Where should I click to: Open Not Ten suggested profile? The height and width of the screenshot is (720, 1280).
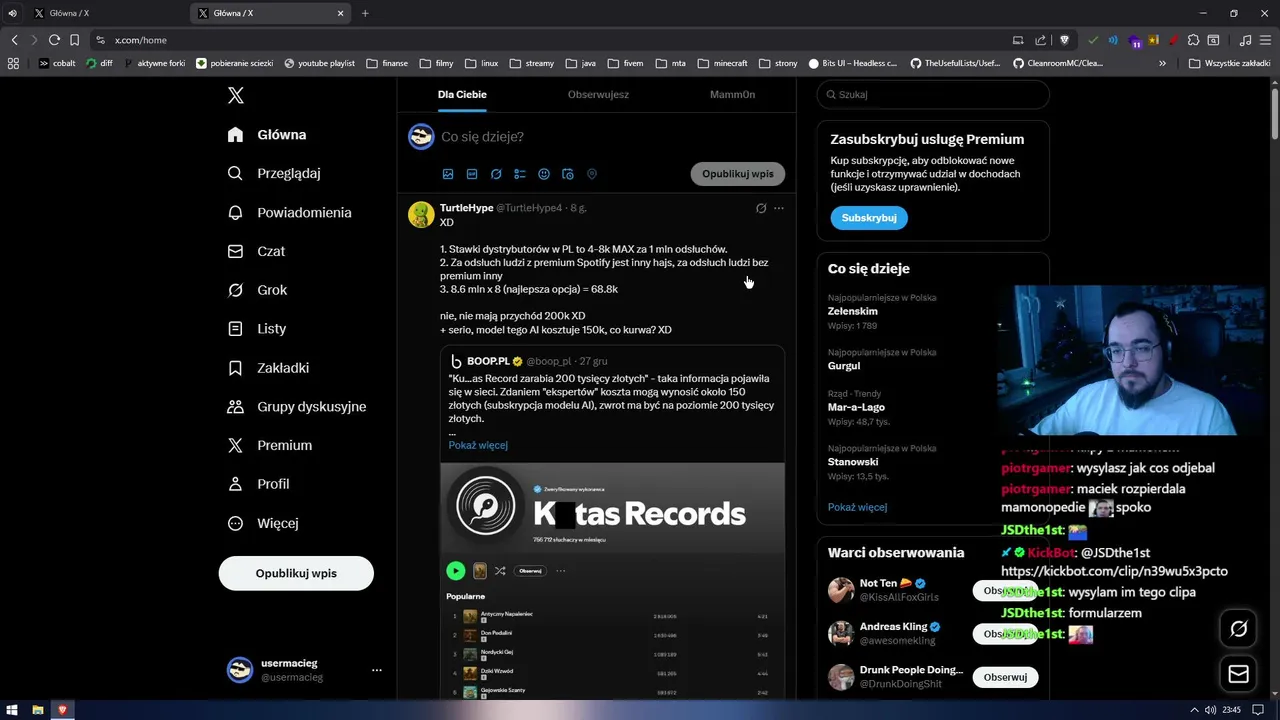coord(878,583)
